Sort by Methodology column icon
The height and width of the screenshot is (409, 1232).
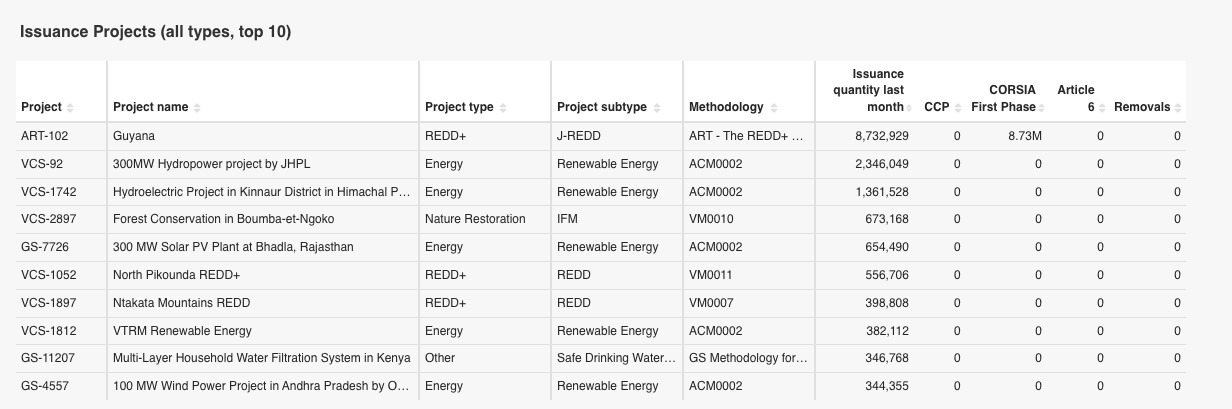coord(772,108)
